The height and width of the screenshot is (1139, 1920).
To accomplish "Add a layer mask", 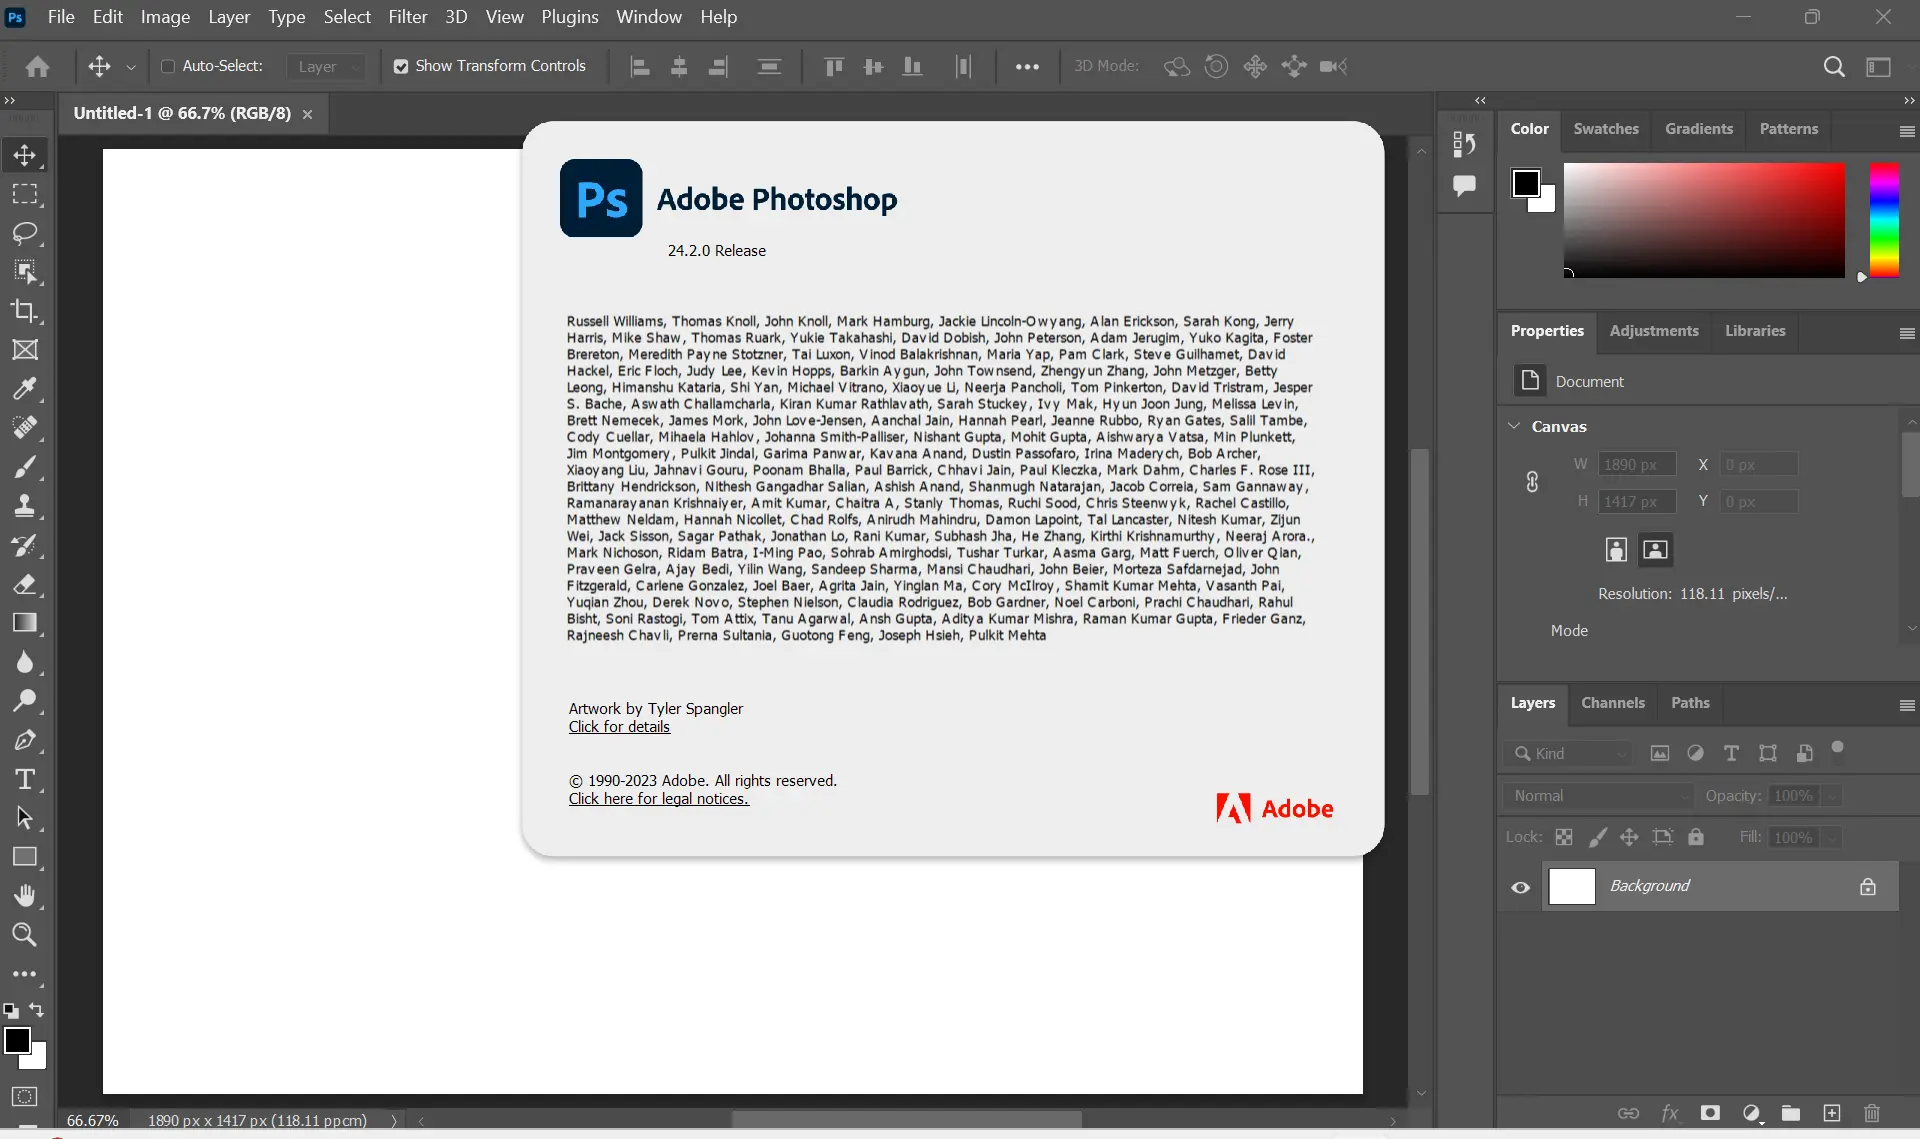I will 1710,1113.
